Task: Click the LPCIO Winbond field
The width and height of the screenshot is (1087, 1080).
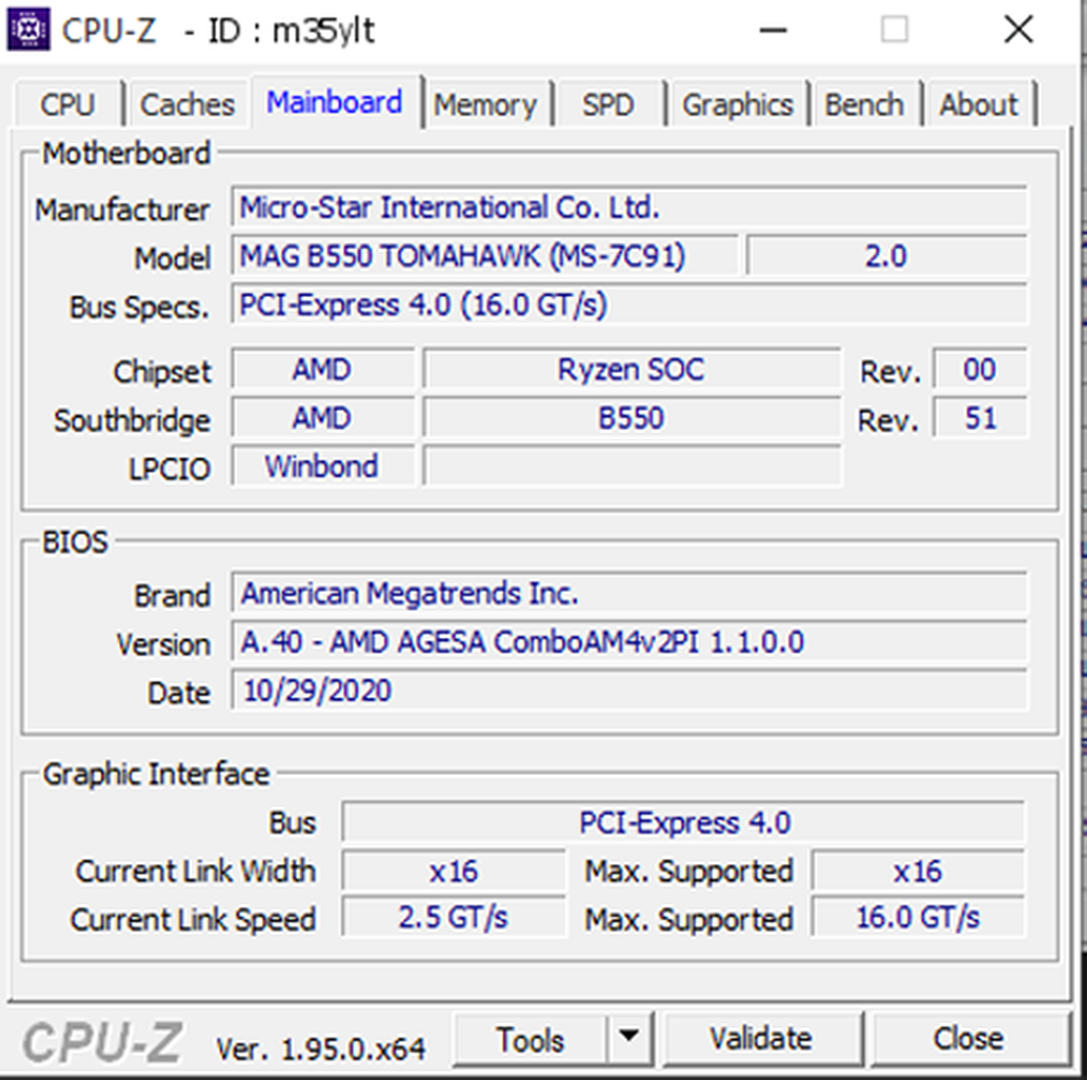Action: pos(323,466)
